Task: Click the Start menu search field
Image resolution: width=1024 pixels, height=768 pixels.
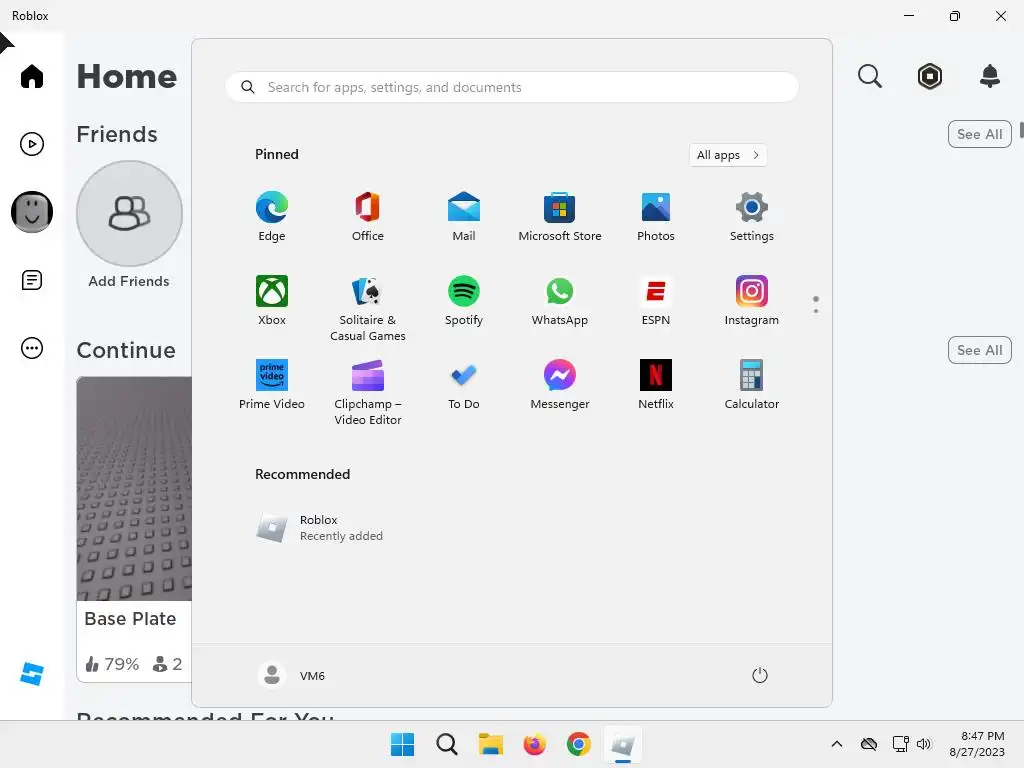Action: (511, 87)
